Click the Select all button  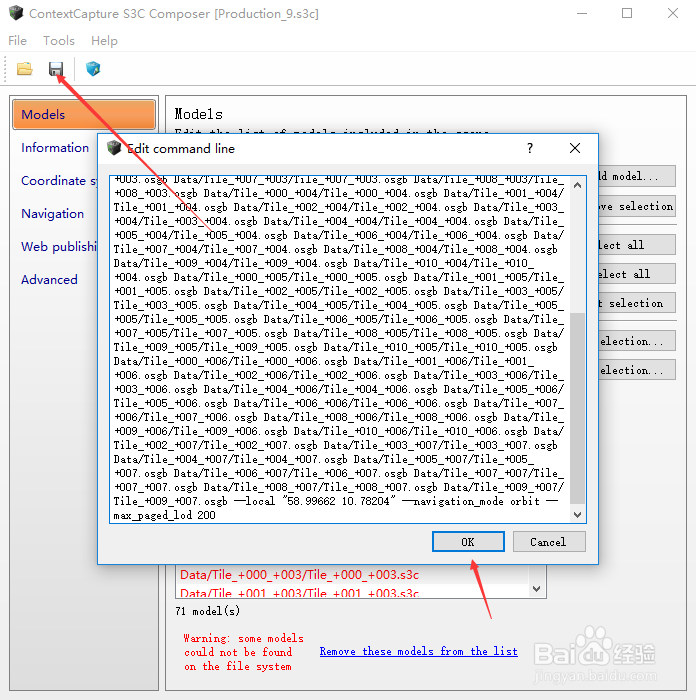pos(637,245)
